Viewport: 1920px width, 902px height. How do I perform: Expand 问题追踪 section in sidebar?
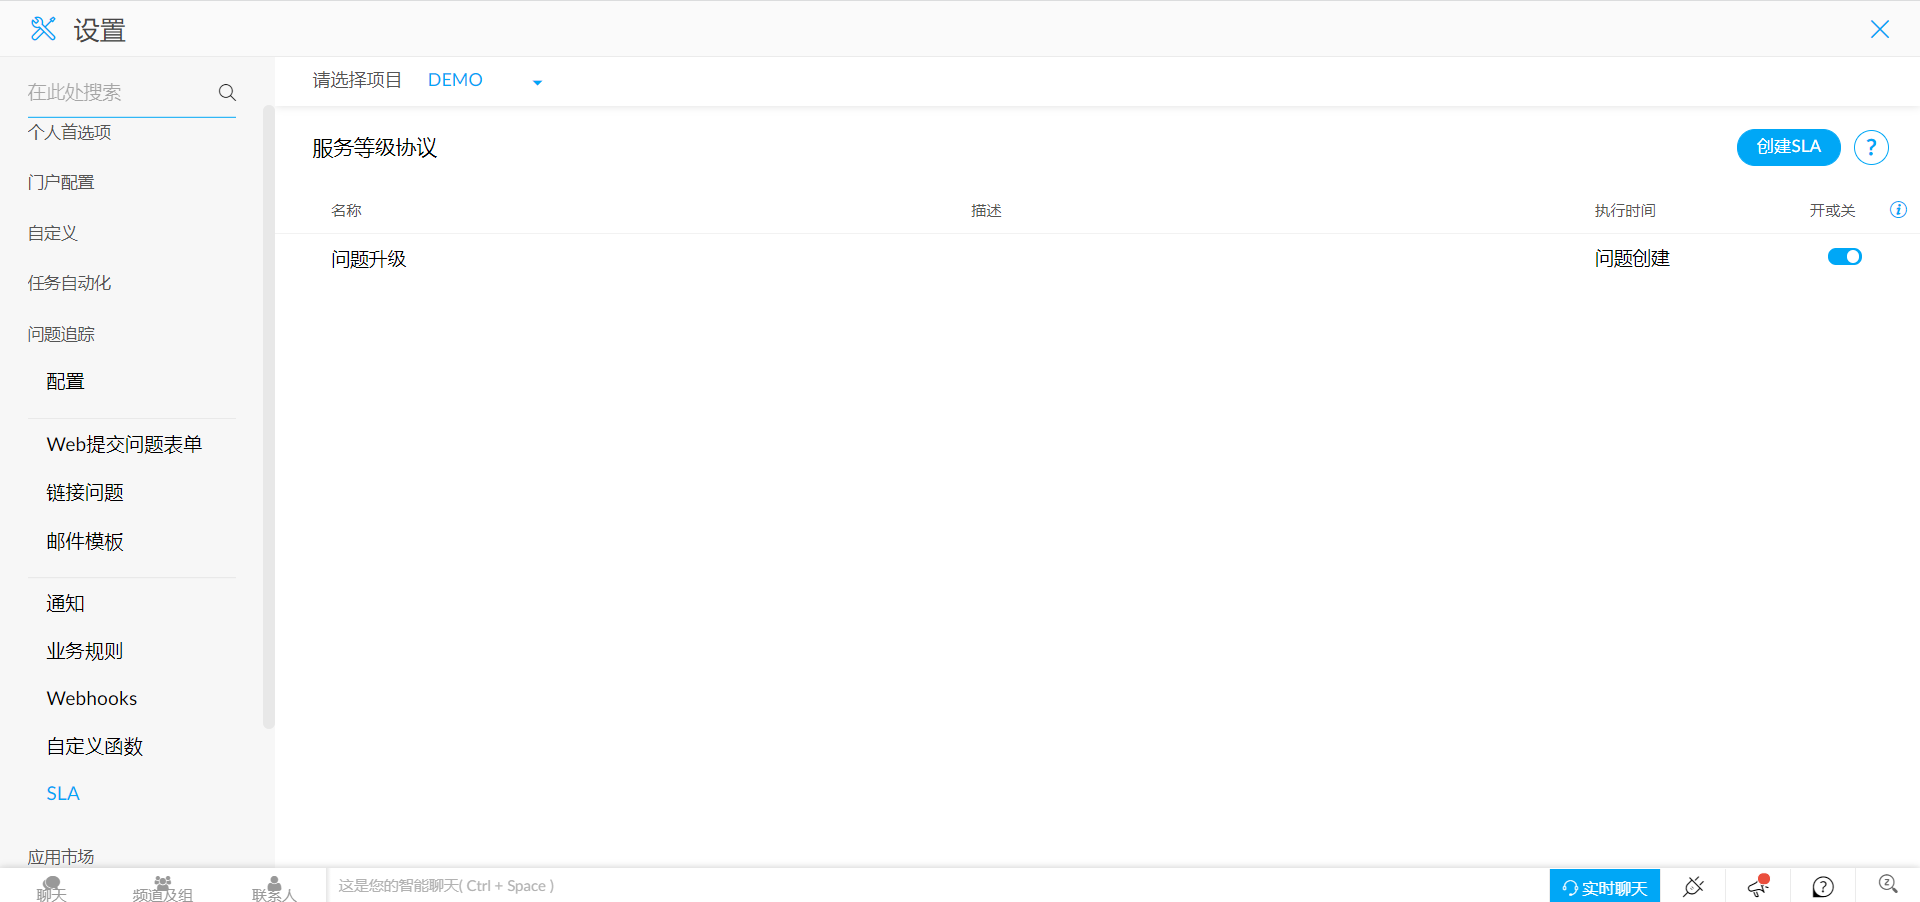(61, 334)
